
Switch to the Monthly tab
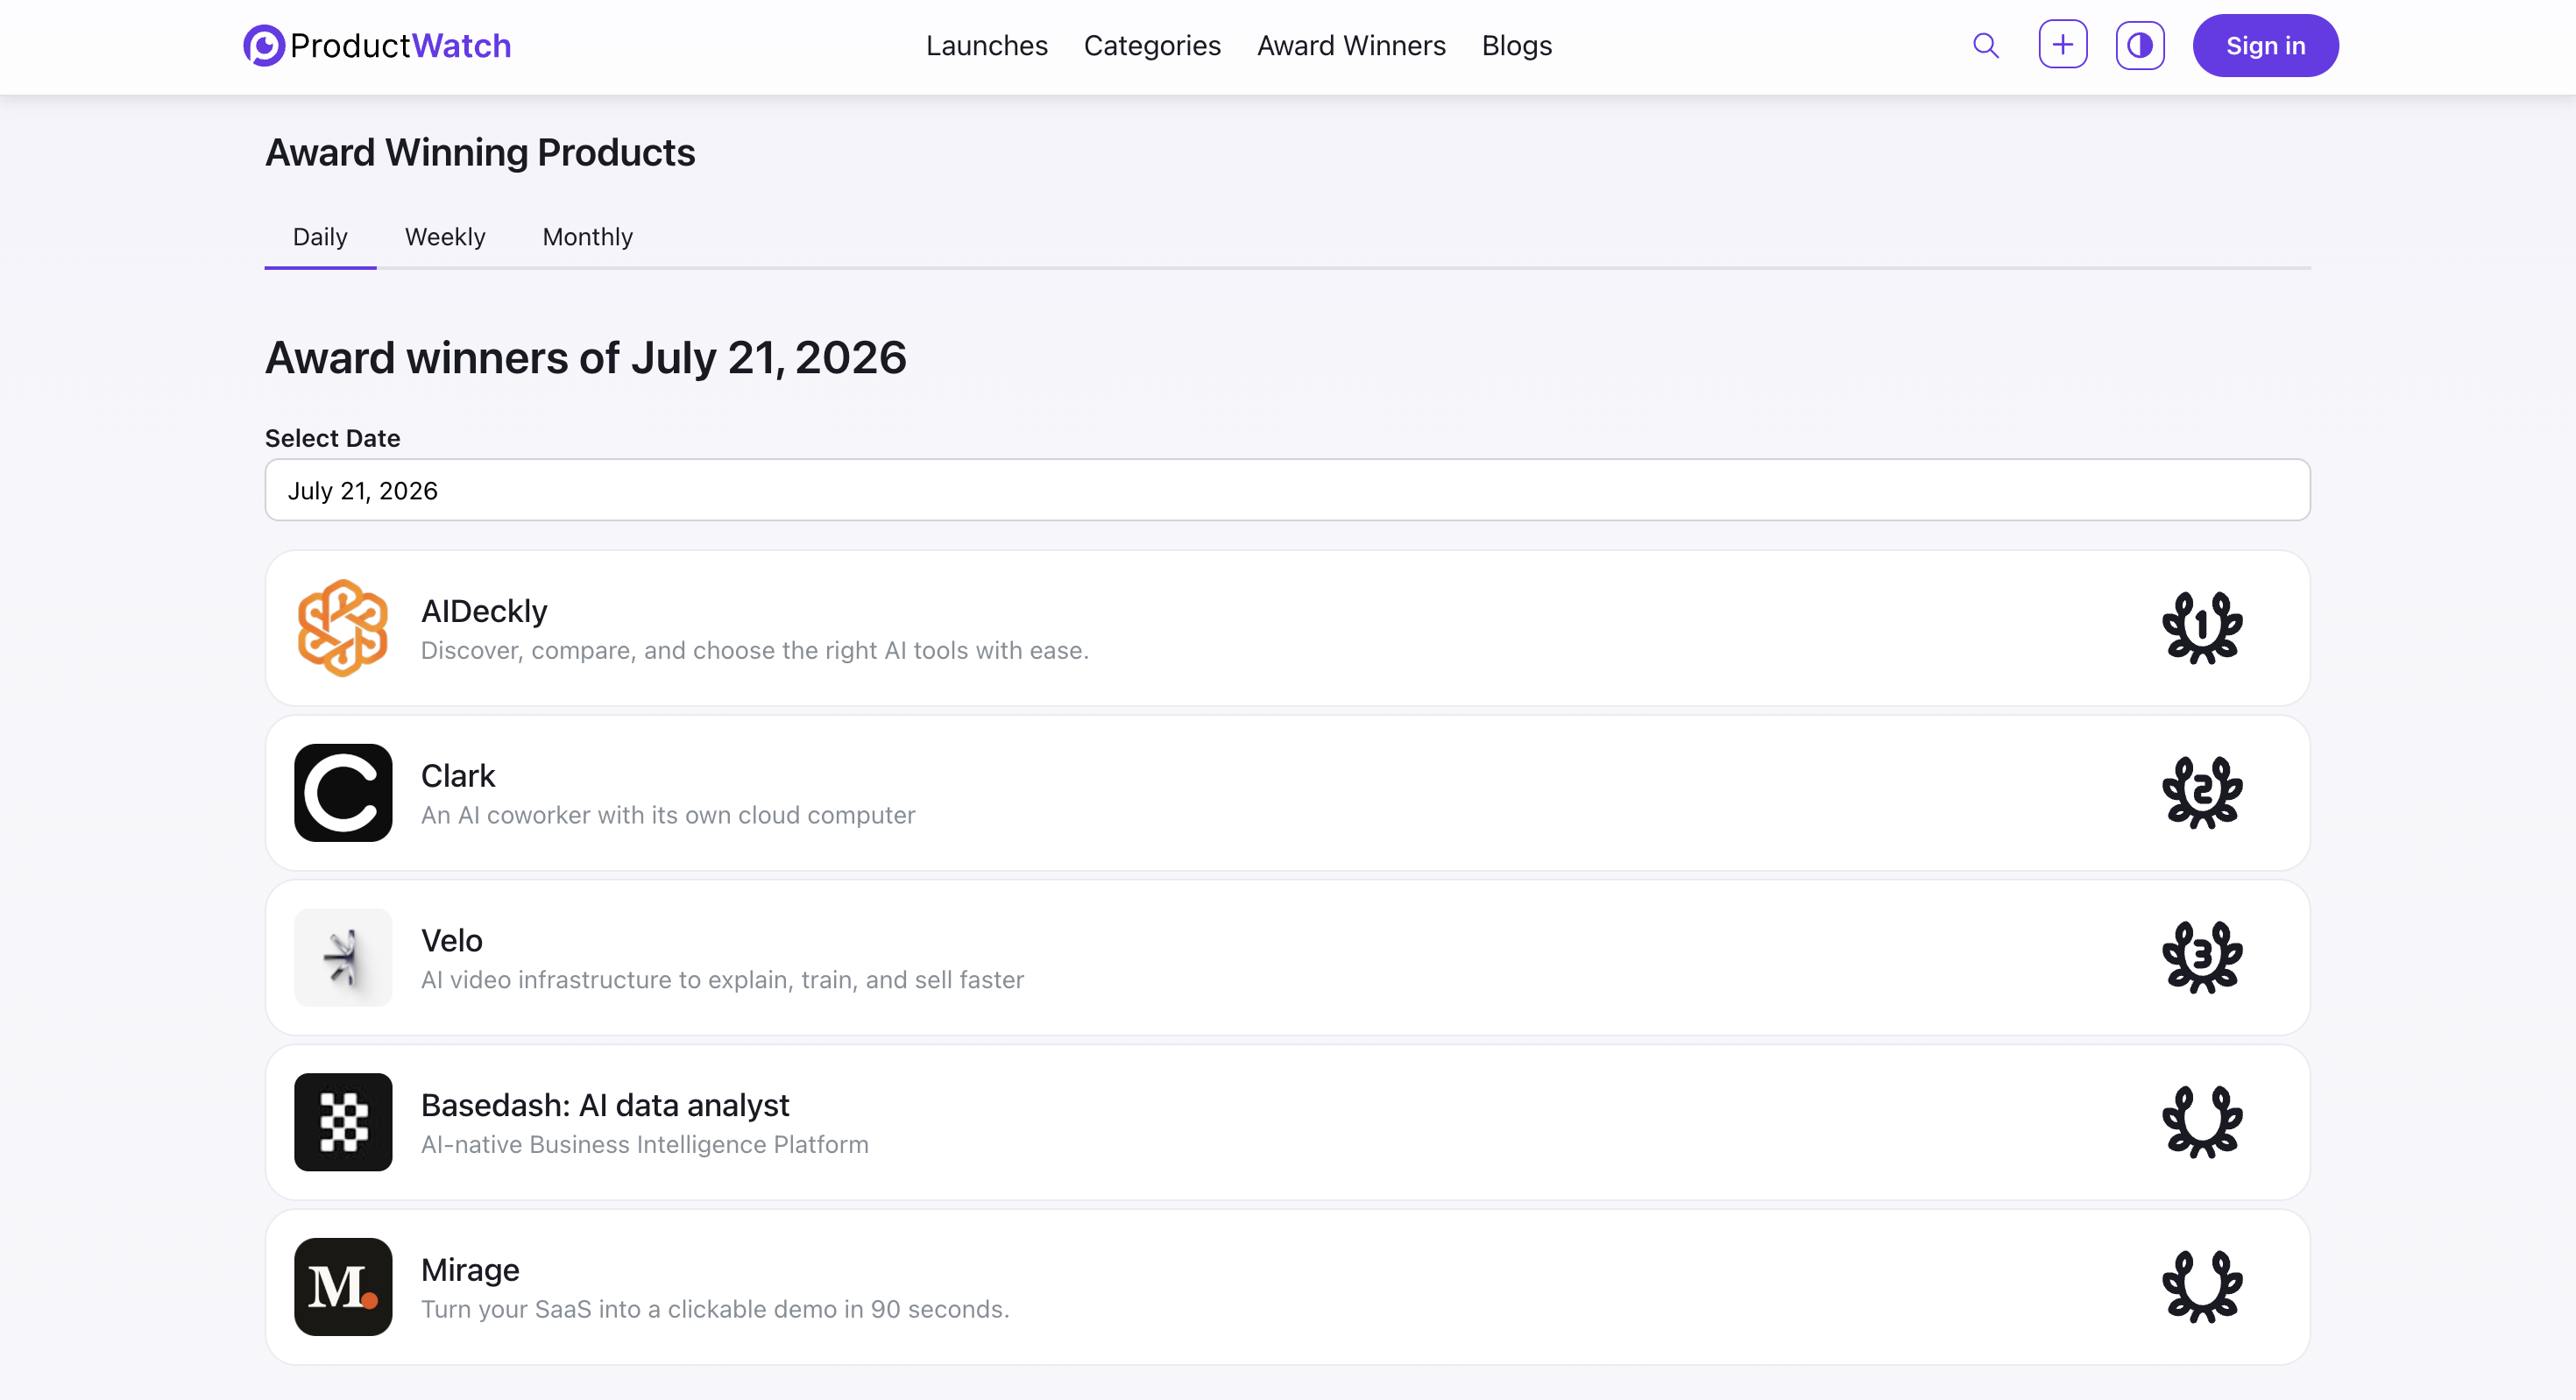pyautogui.click(x=587, y=237)
